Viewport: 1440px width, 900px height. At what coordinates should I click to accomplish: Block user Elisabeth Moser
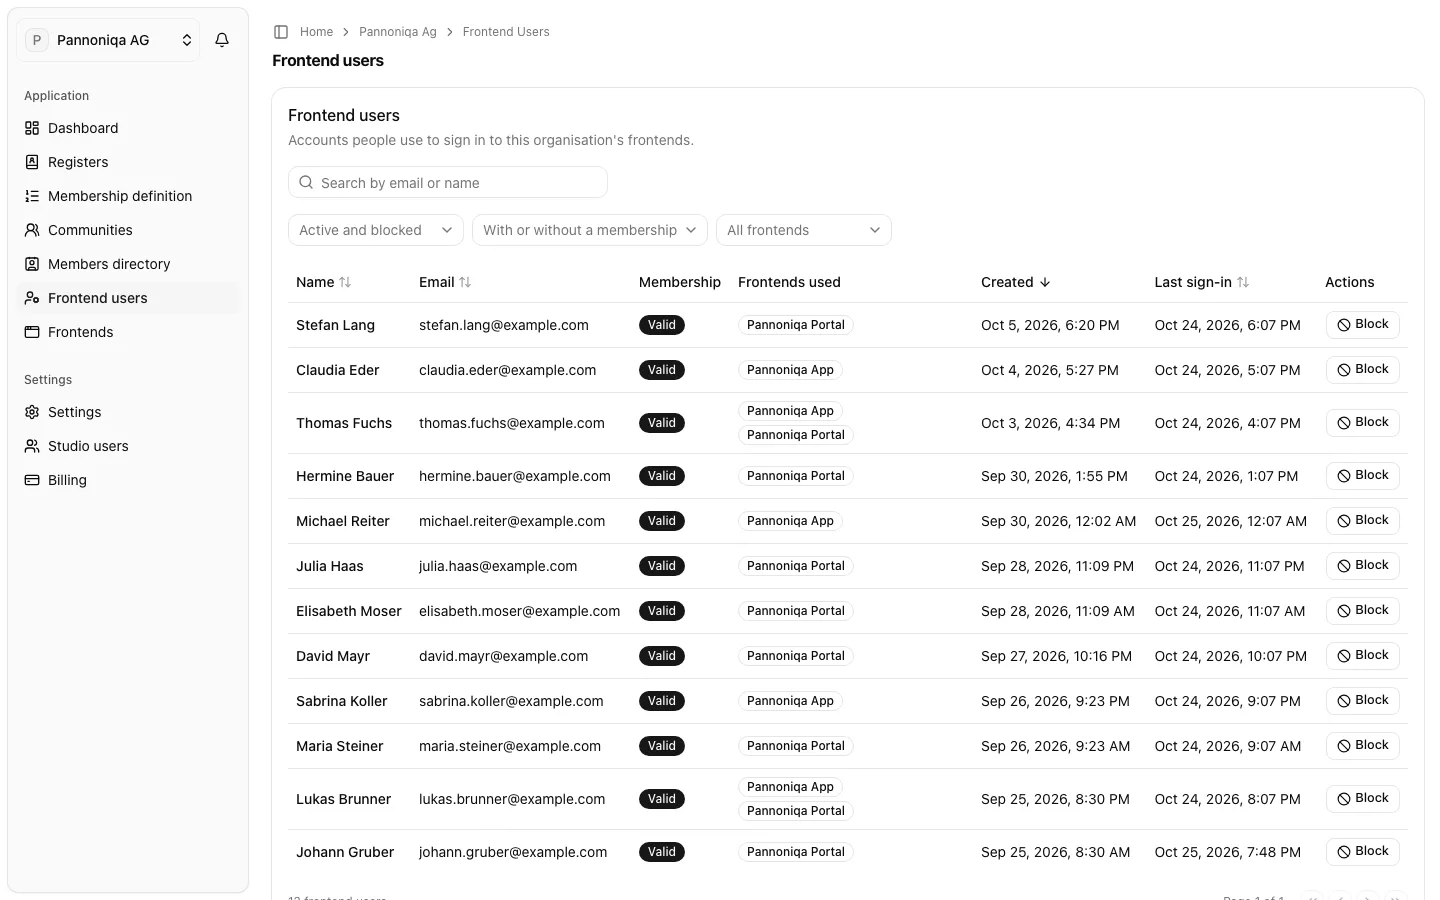[x=1363, y=610]
